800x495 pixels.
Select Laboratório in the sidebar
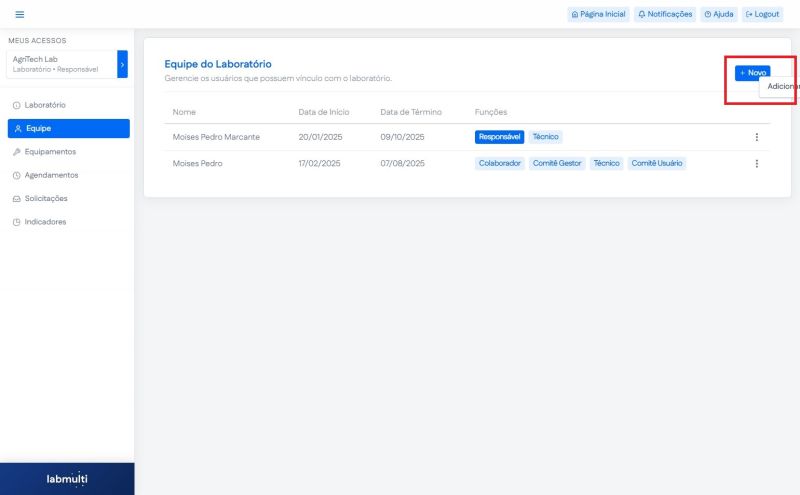coord(45,105)
